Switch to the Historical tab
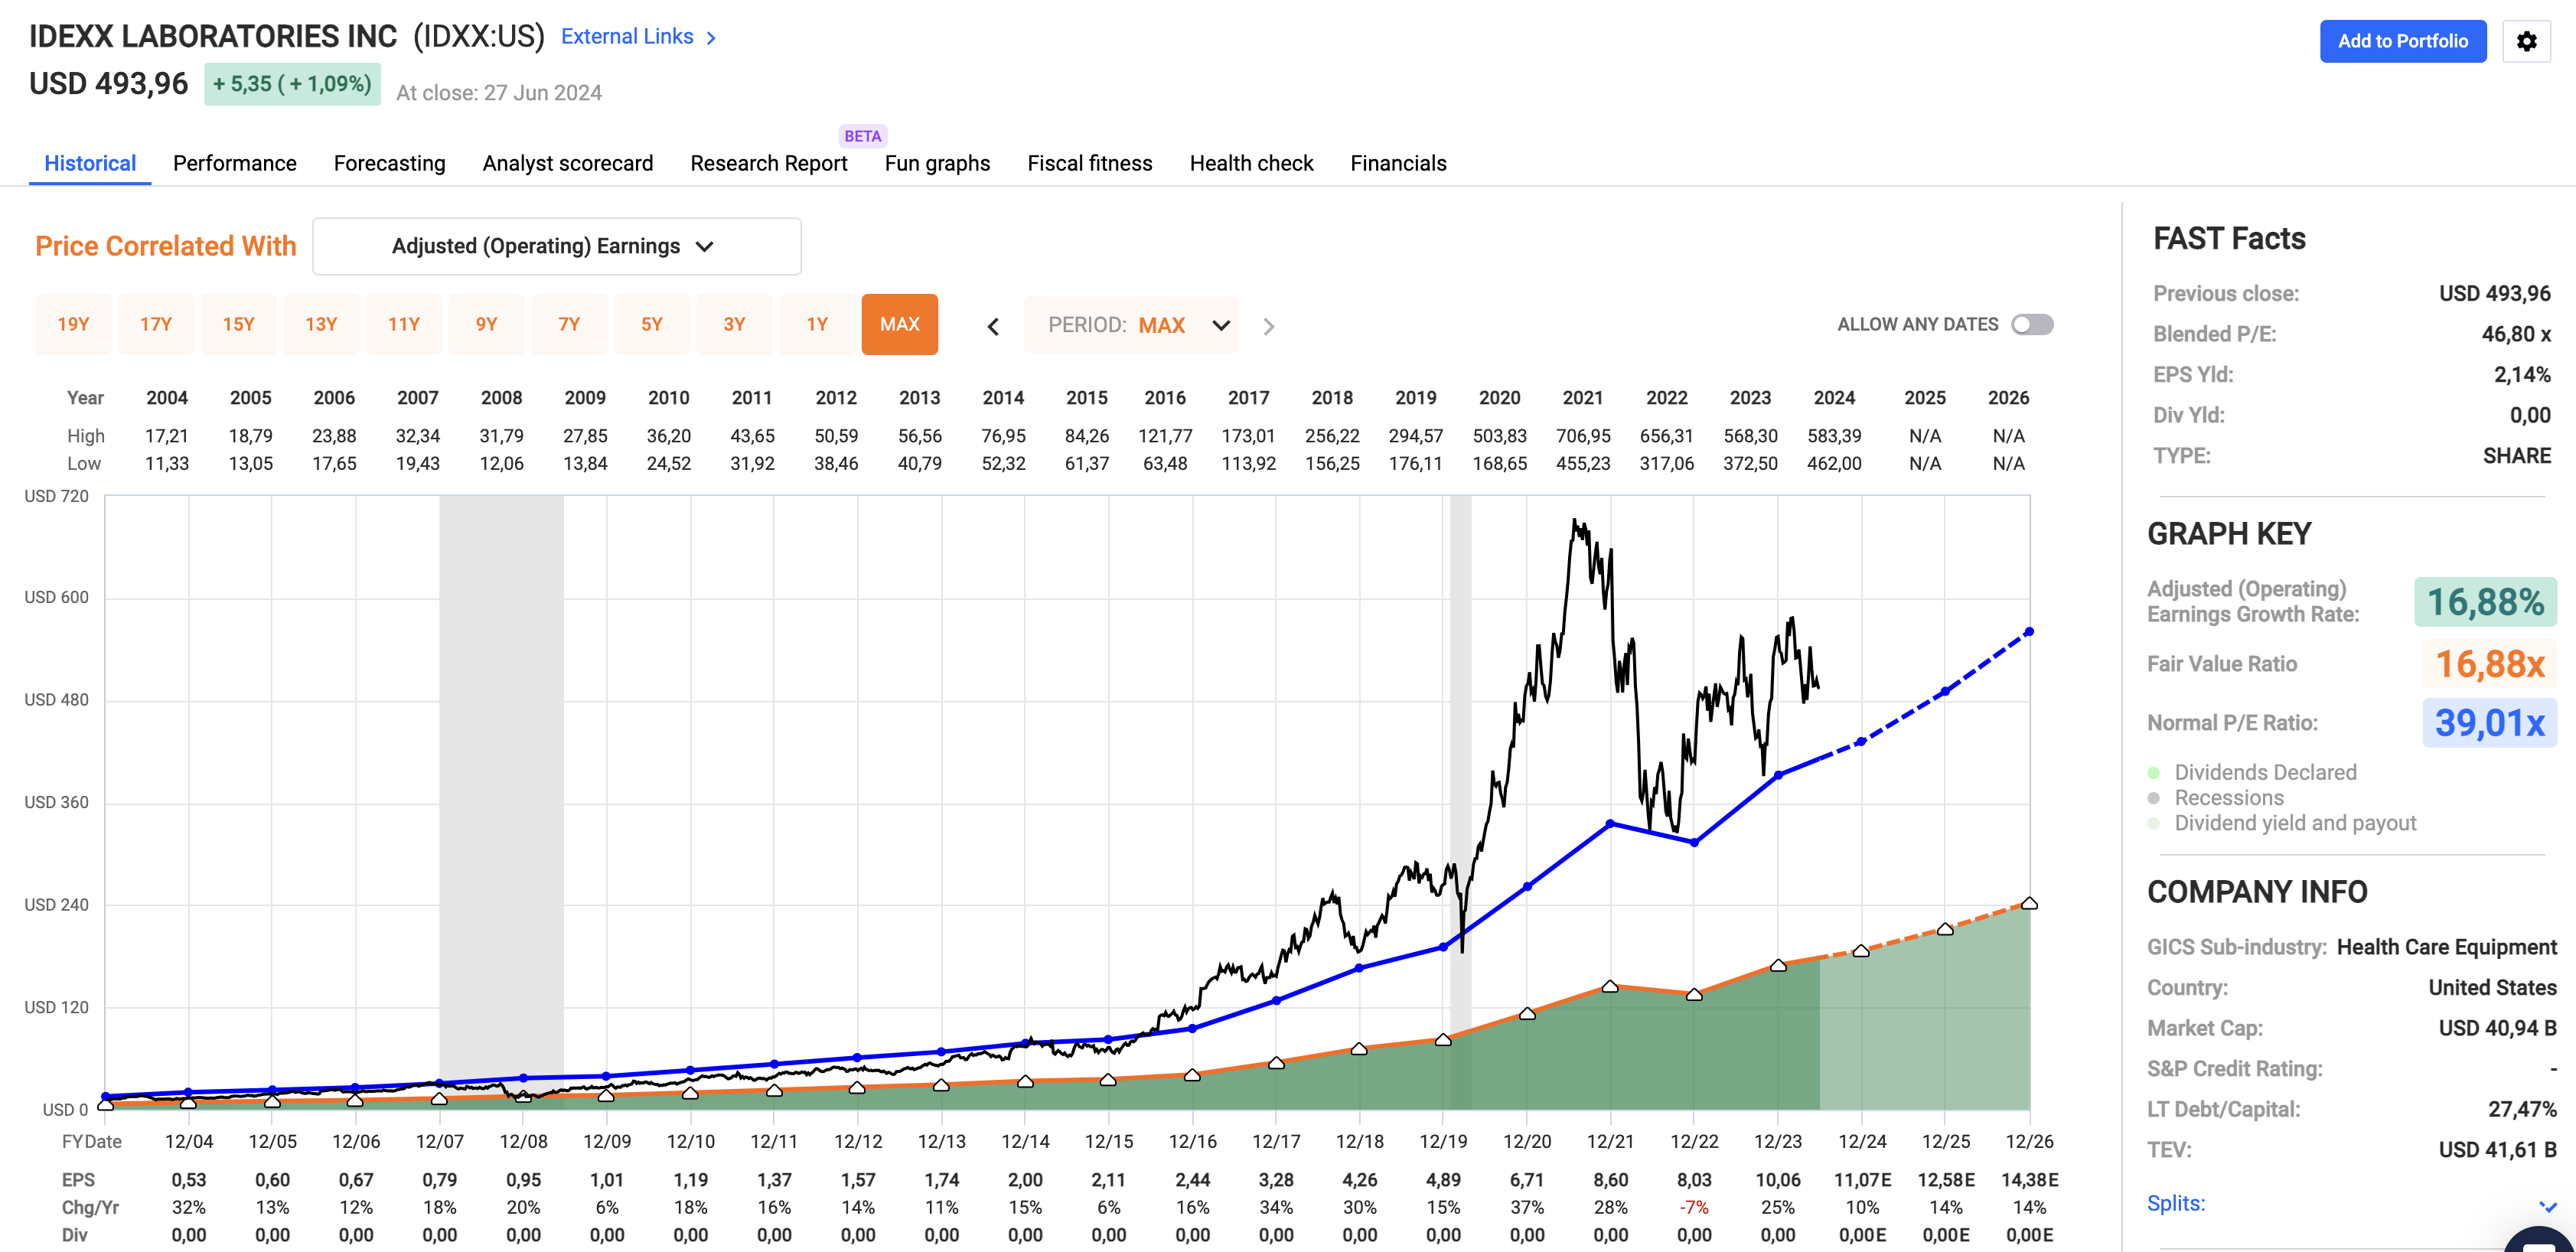The image size is (2576, 1252). [x=90, y=163]
